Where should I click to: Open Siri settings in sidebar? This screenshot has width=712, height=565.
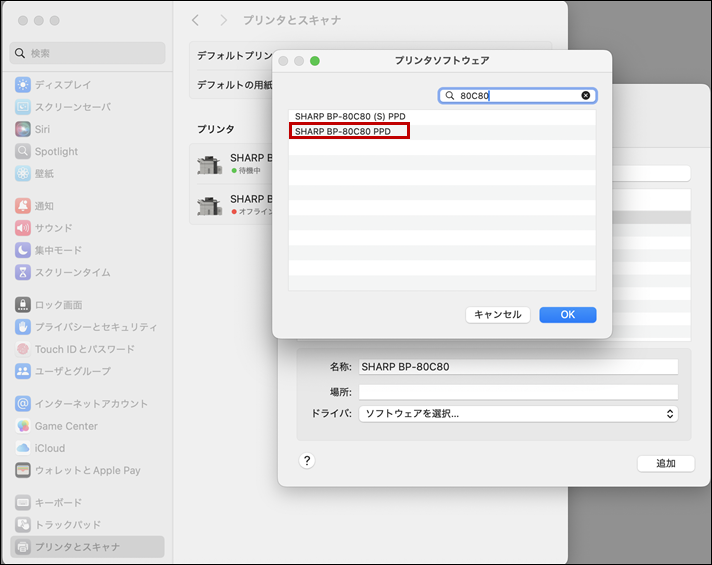tap(32, 129)
